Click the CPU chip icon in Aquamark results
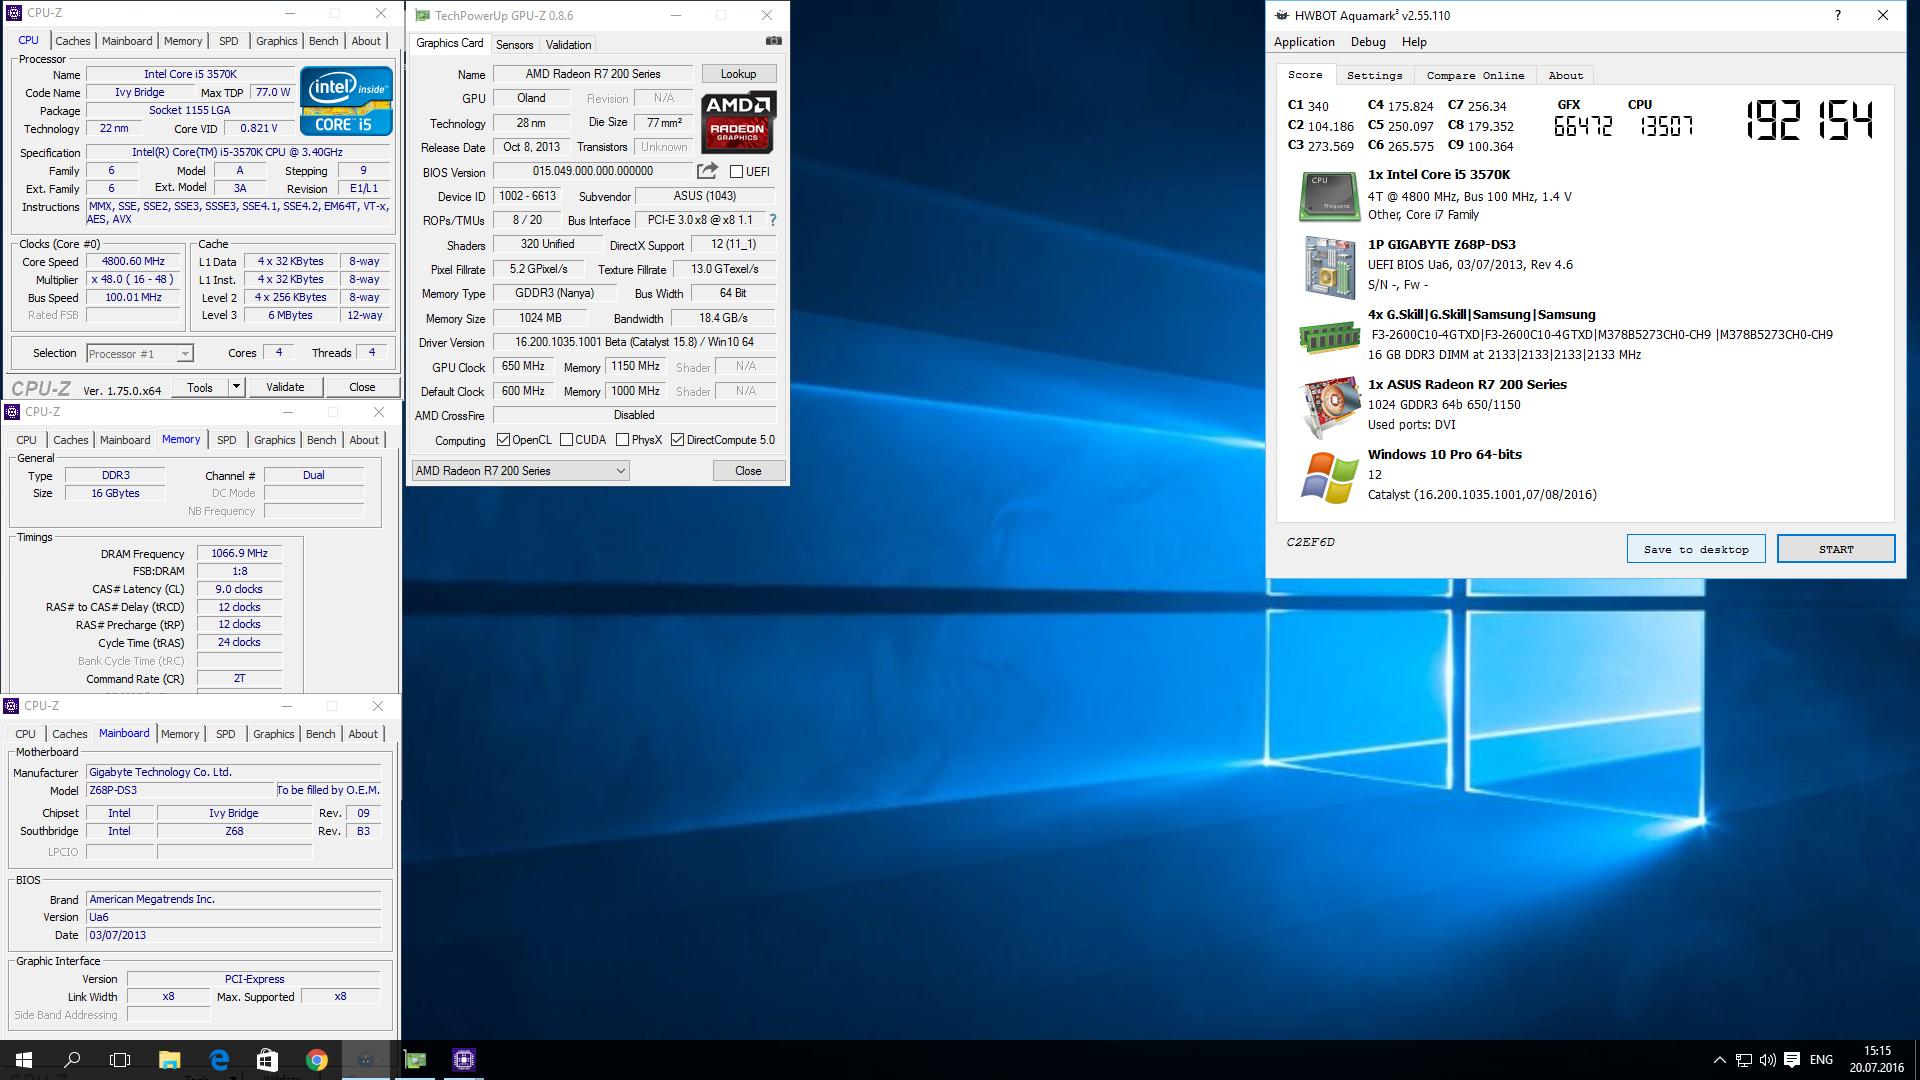 [1329, 196]
